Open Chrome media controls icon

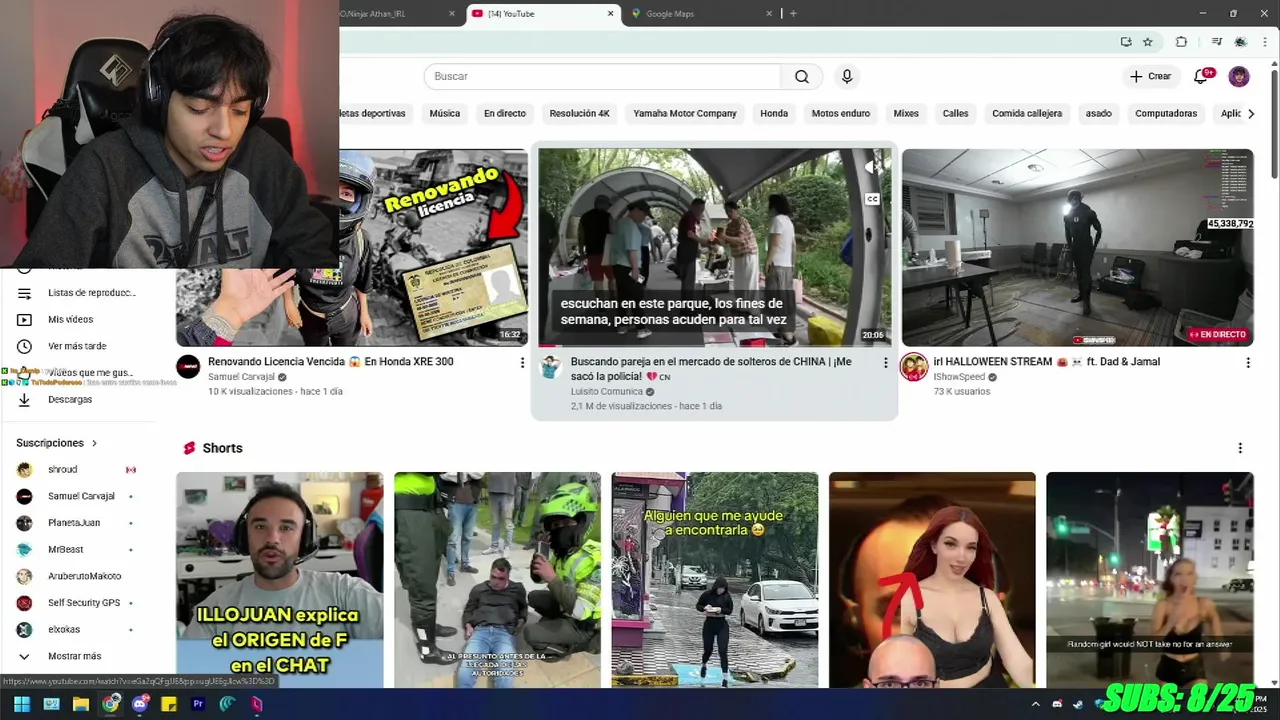pos(1217,42)
